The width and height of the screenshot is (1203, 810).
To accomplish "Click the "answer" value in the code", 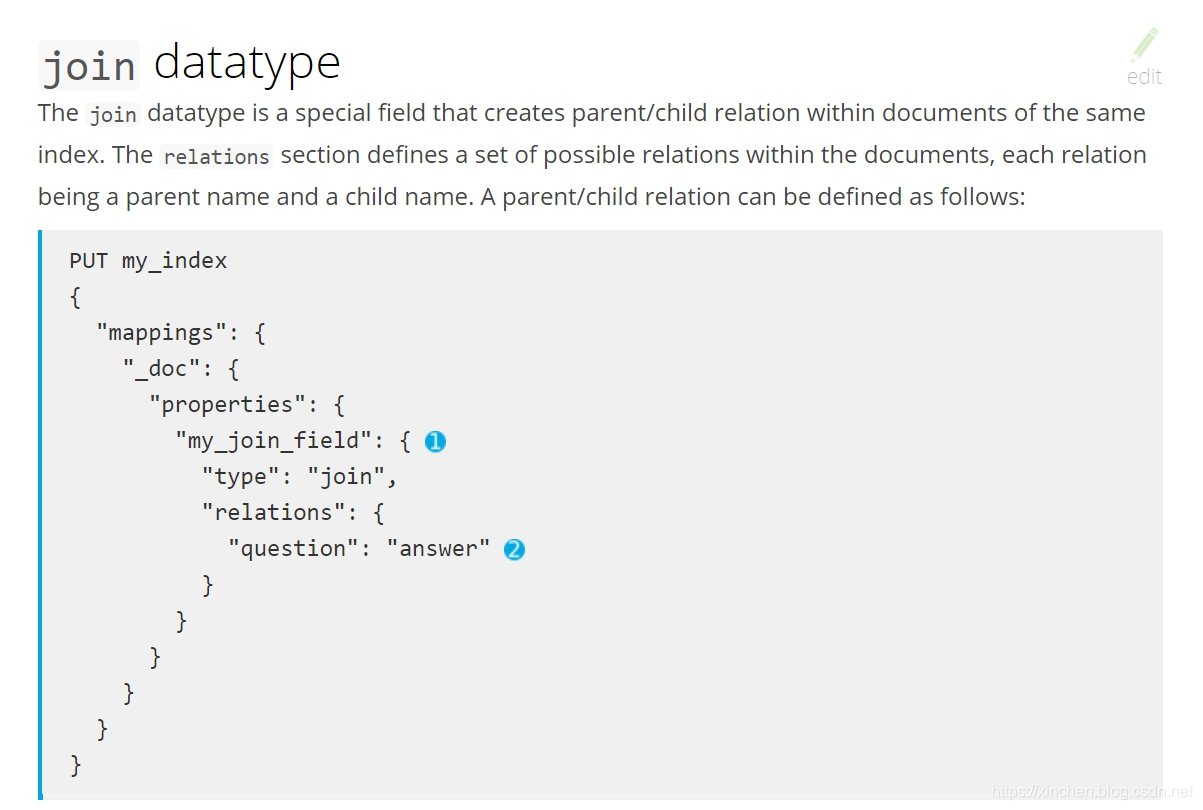I will coord(438,549).
